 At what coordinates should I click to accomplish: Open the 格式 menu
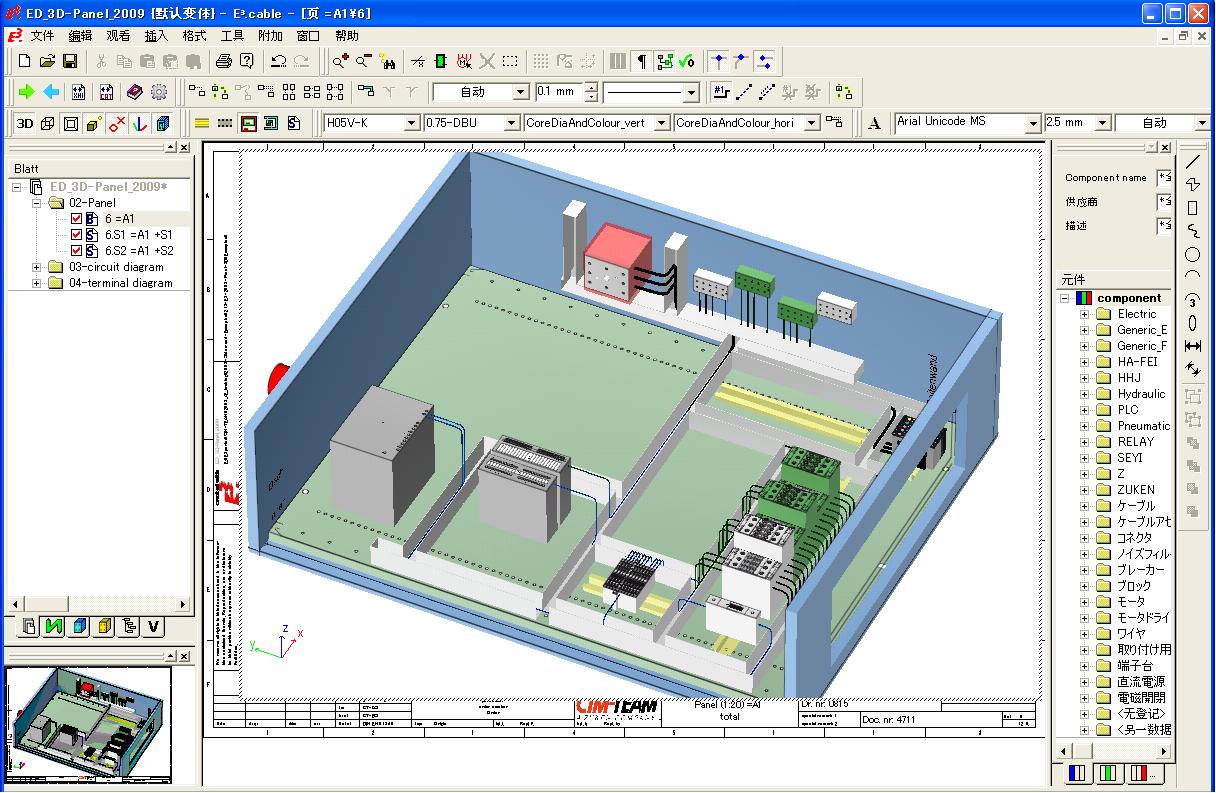pyautogui.click(x=194, y=35)
